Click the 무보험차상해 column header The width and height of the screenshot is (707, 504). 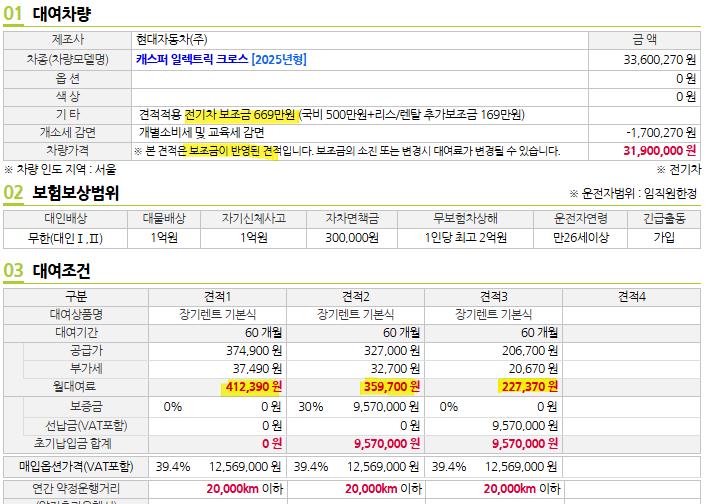coord(465,219)
